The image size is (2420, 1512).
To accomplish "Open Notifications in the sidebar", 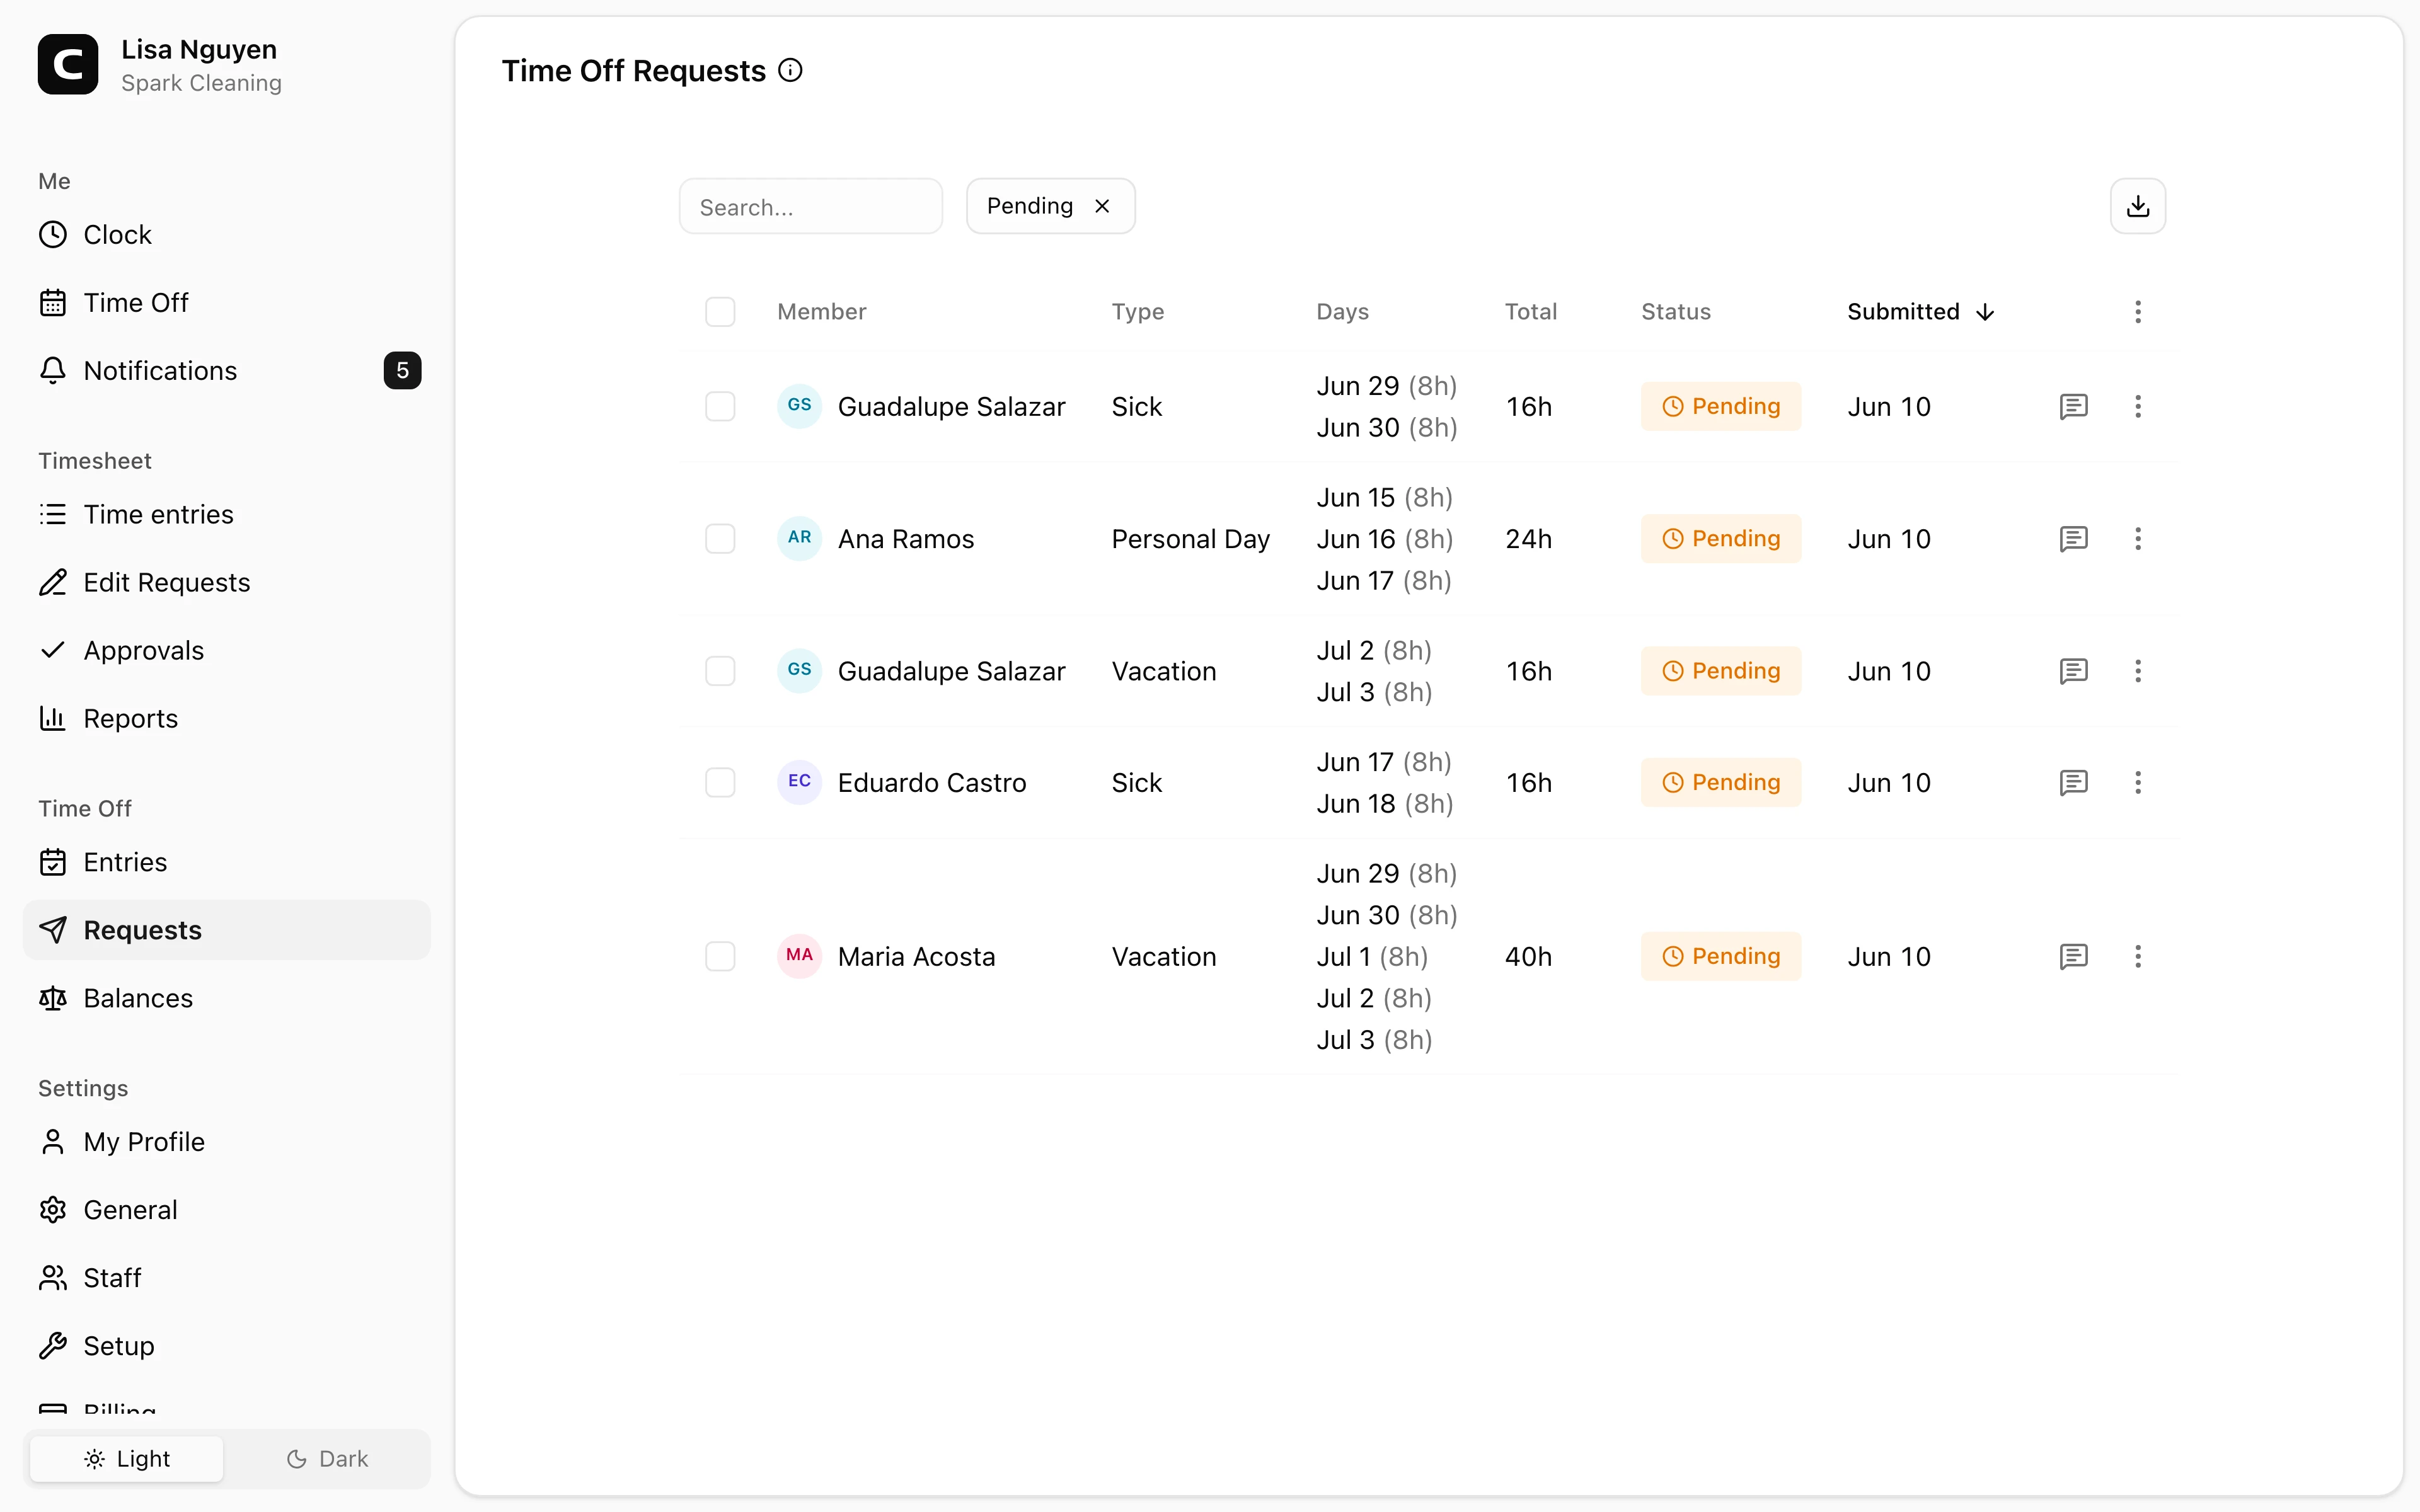I will click(x=226, y=371).
